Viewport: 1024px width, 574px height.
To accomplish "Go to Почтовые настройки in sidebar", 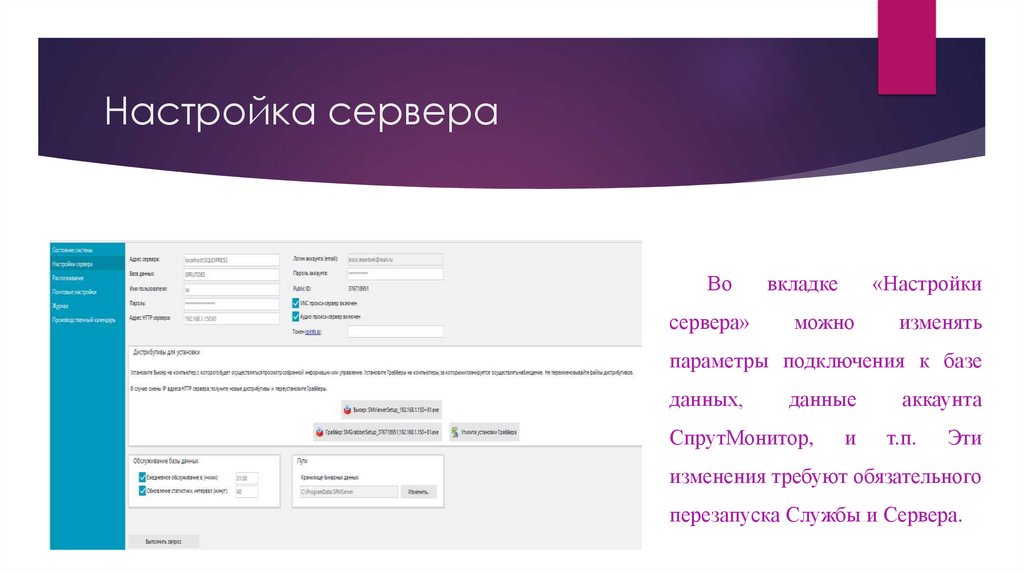I will (74, 292).
